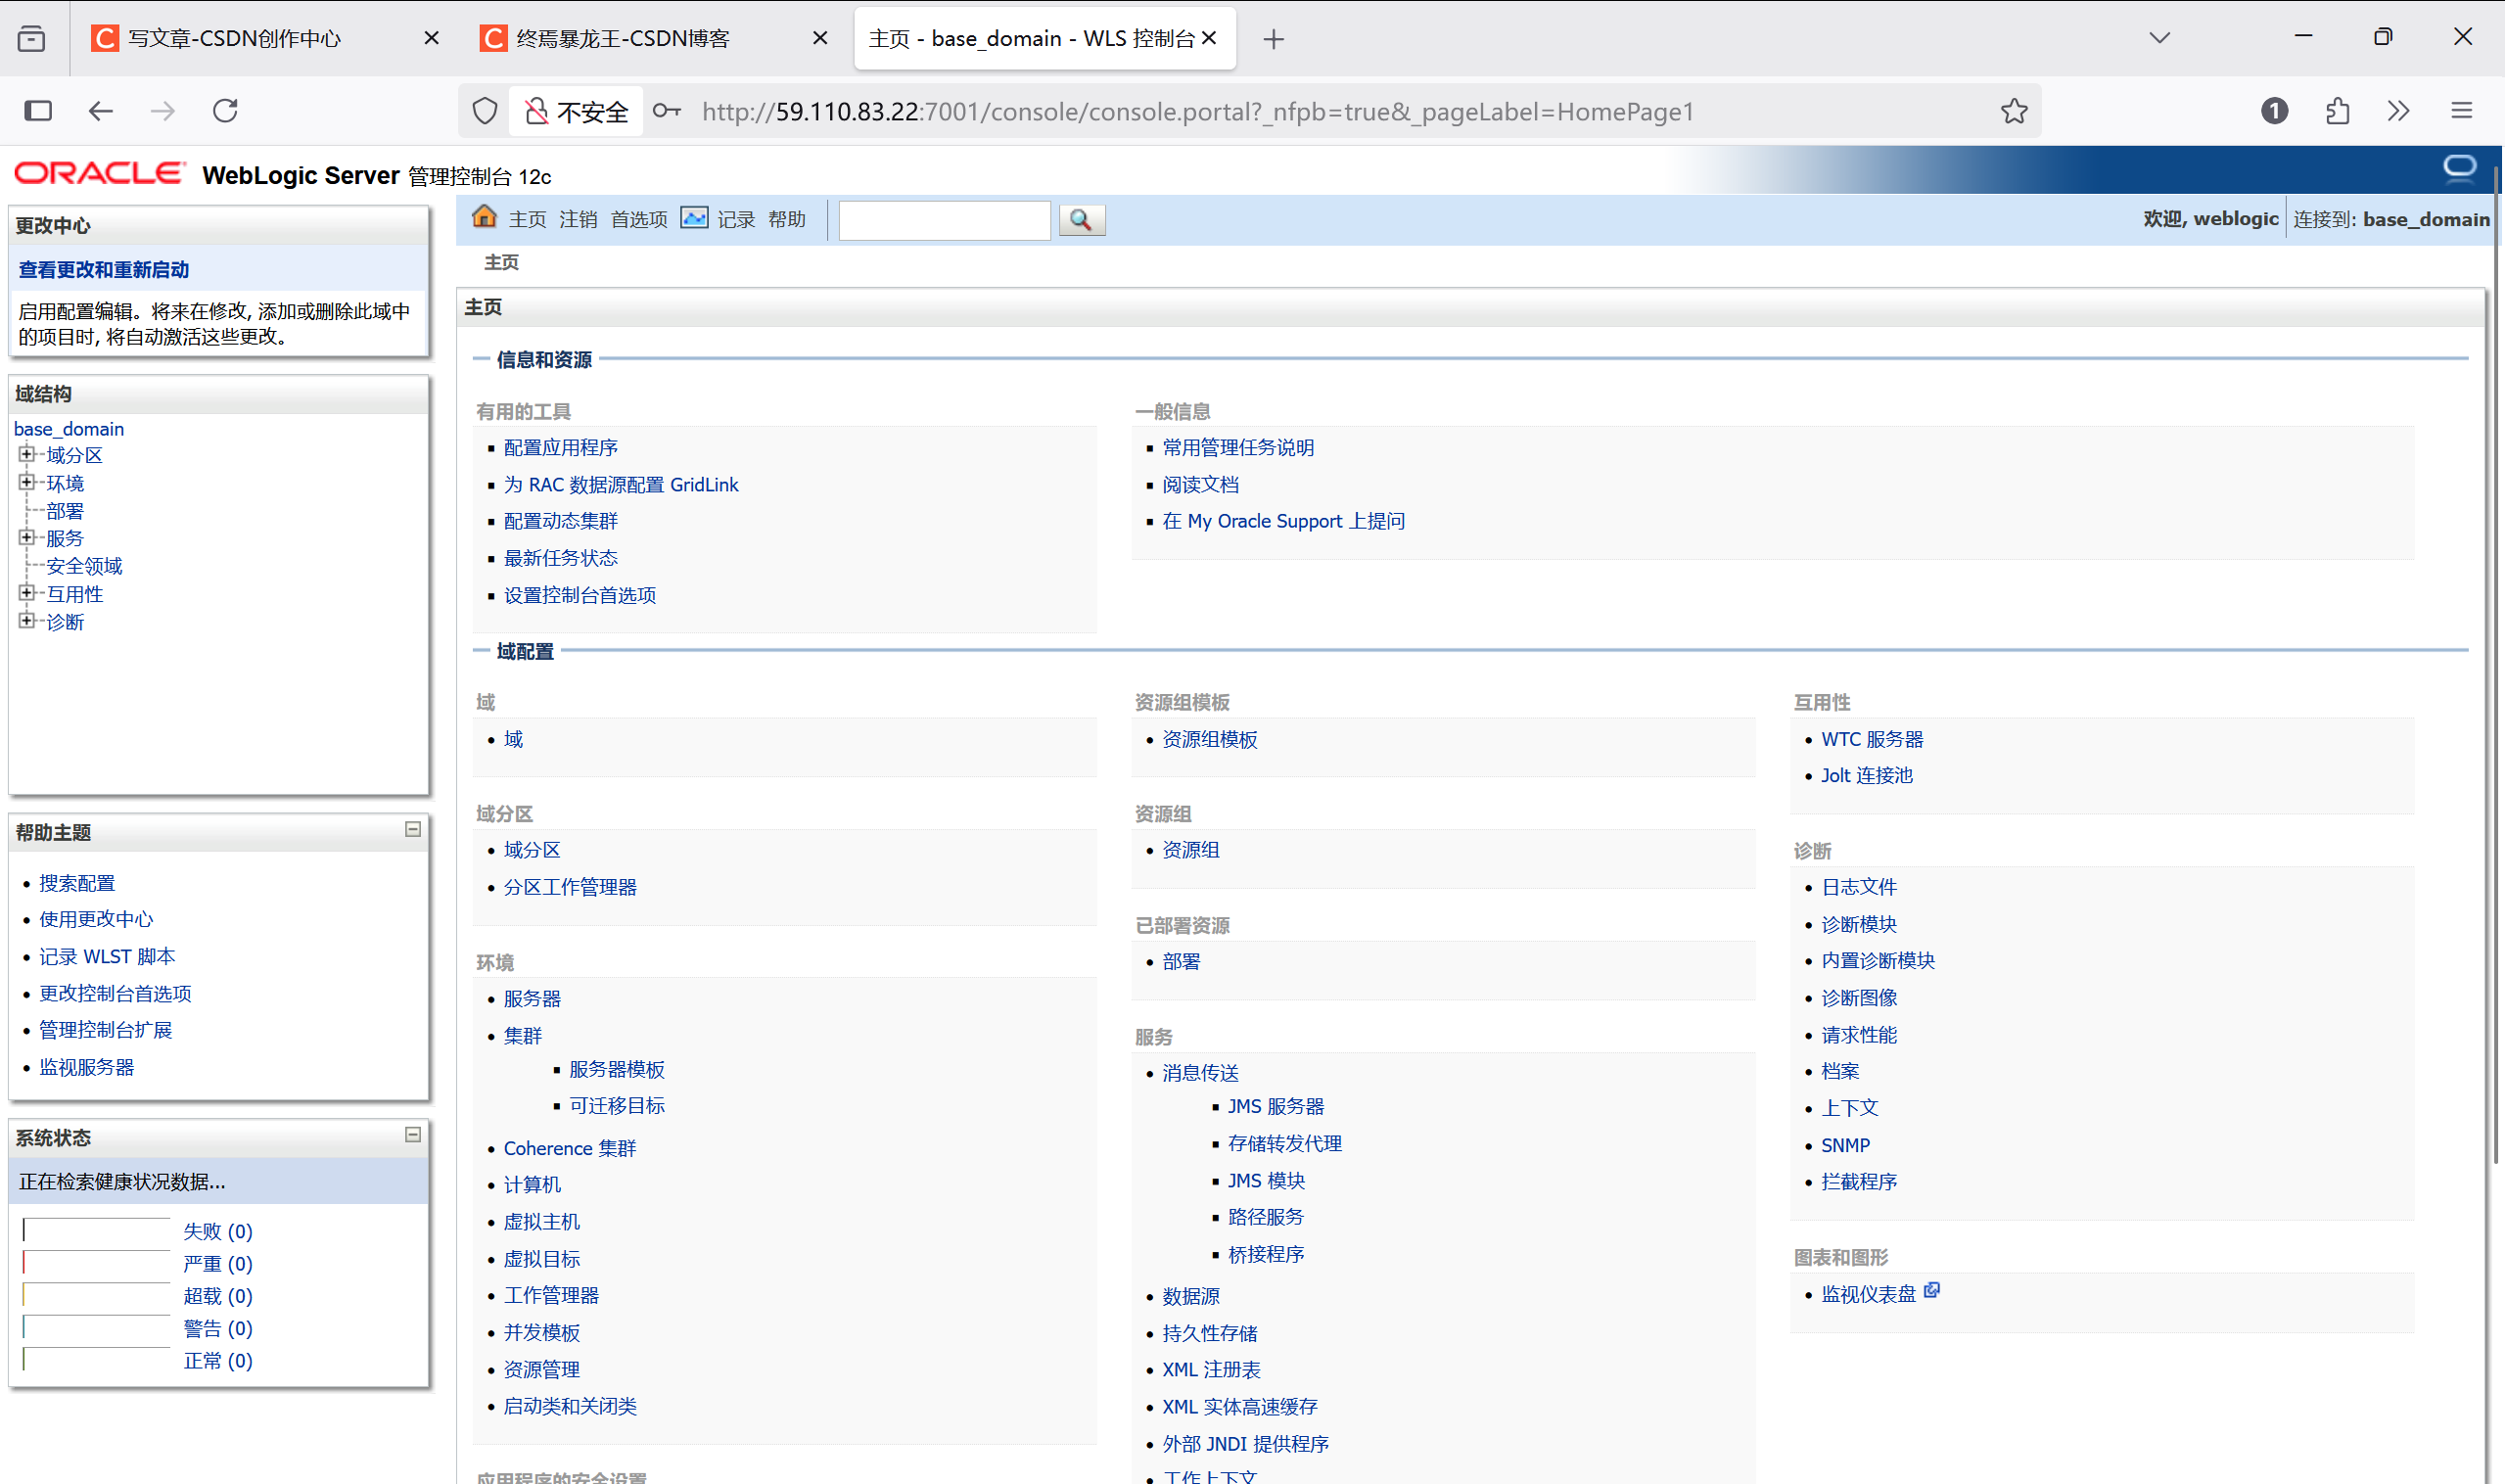The width and height of the screenshot is (2505, 1484).
Task: Collapse the 系统状态 panel
Action: coord(413,1134)
